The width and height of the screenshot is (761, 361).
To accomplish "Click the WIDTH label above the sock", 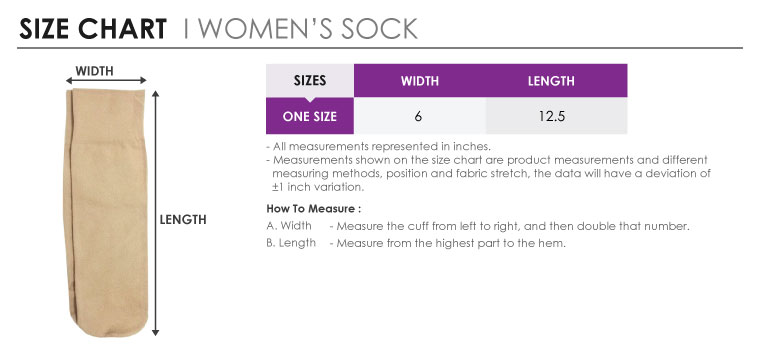I will (95, 71).
